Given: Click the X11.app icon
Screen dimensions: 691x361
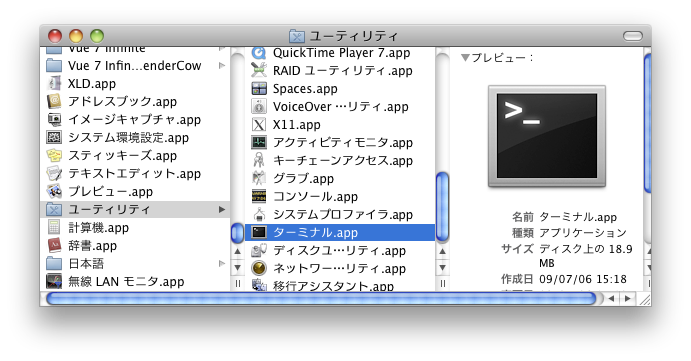Looking at the screenshot, I should [259, 125].
